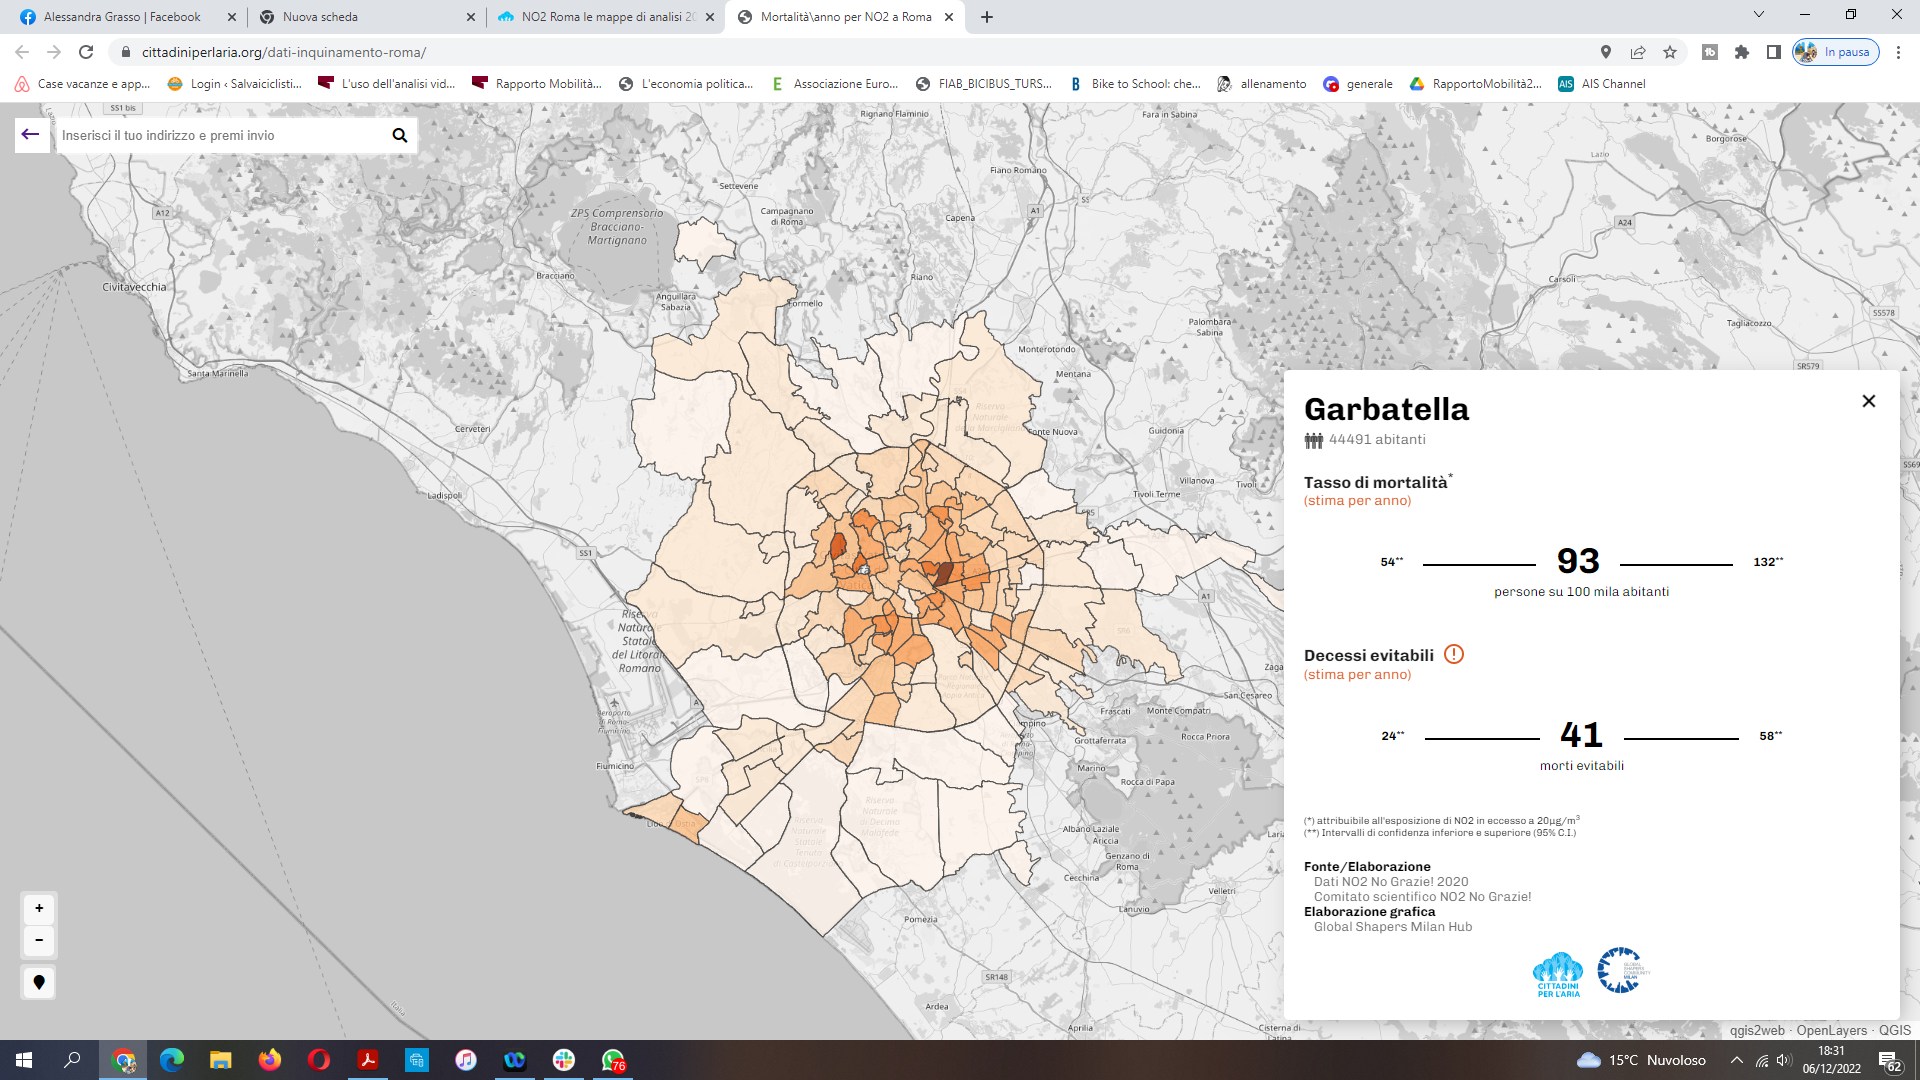Click the location permission icon in address bar
The image size is (1920, 1080).
[1606, 52]
